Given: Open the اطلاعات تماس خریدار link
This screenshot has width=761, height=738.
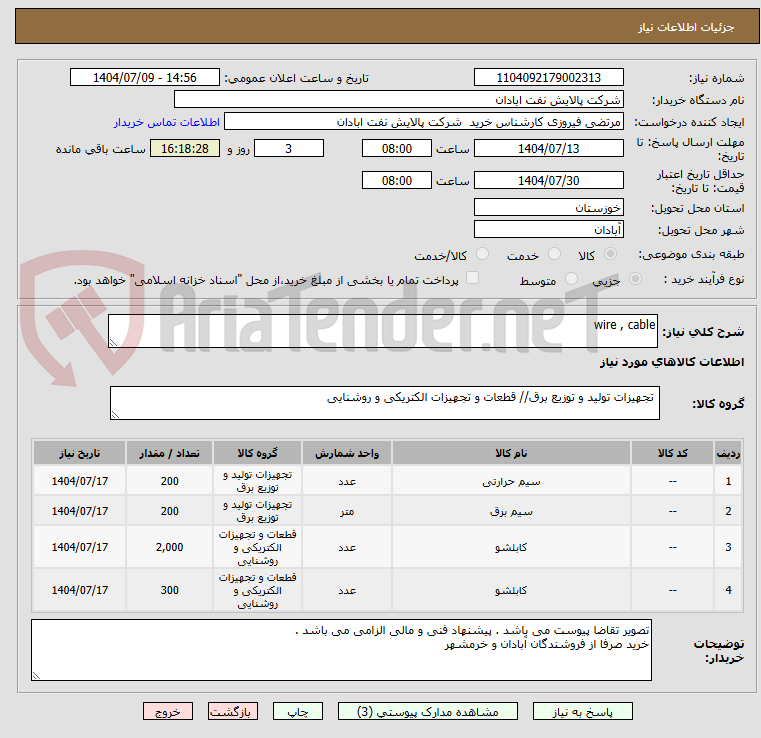Looking at the screenshot, I should tap(167, 122).
